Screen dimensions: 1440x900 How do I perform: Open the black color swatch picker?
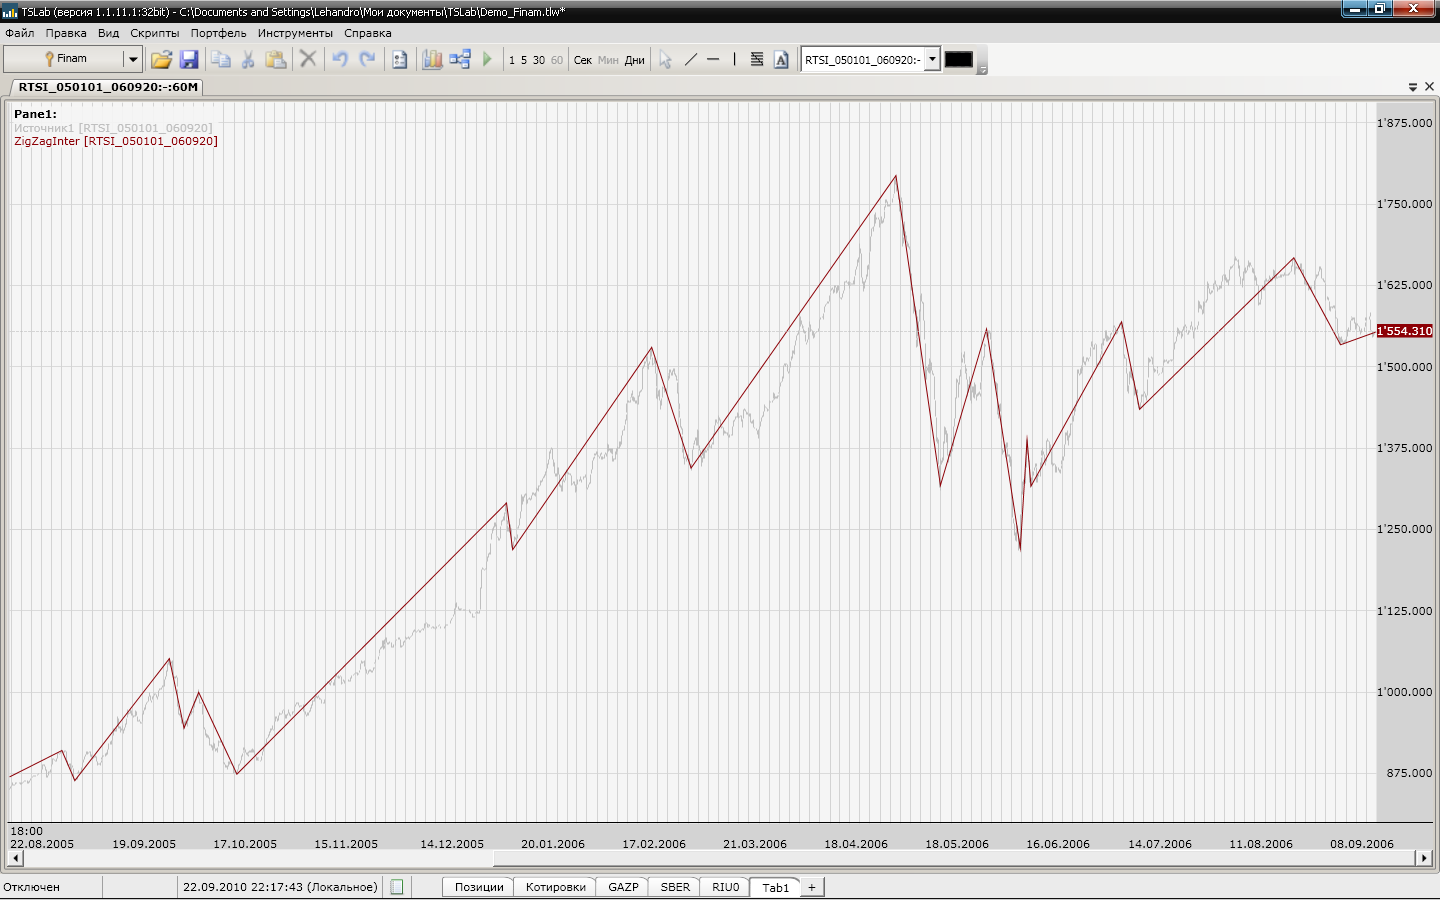[x=959, y=59]
